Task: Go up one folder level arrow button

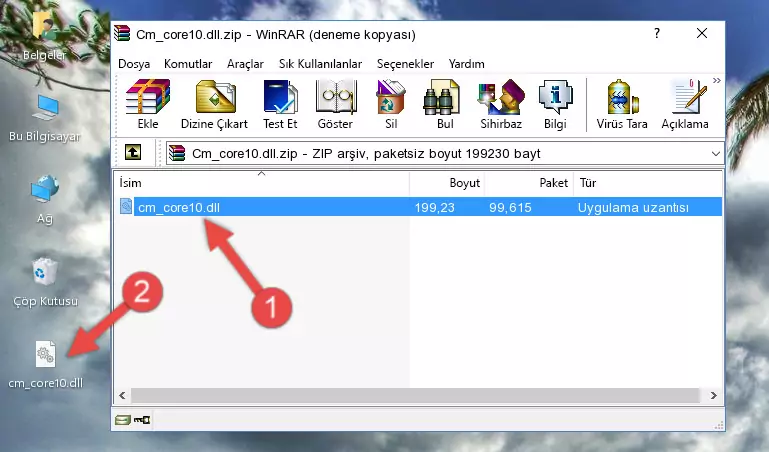Action: (133, 152)
